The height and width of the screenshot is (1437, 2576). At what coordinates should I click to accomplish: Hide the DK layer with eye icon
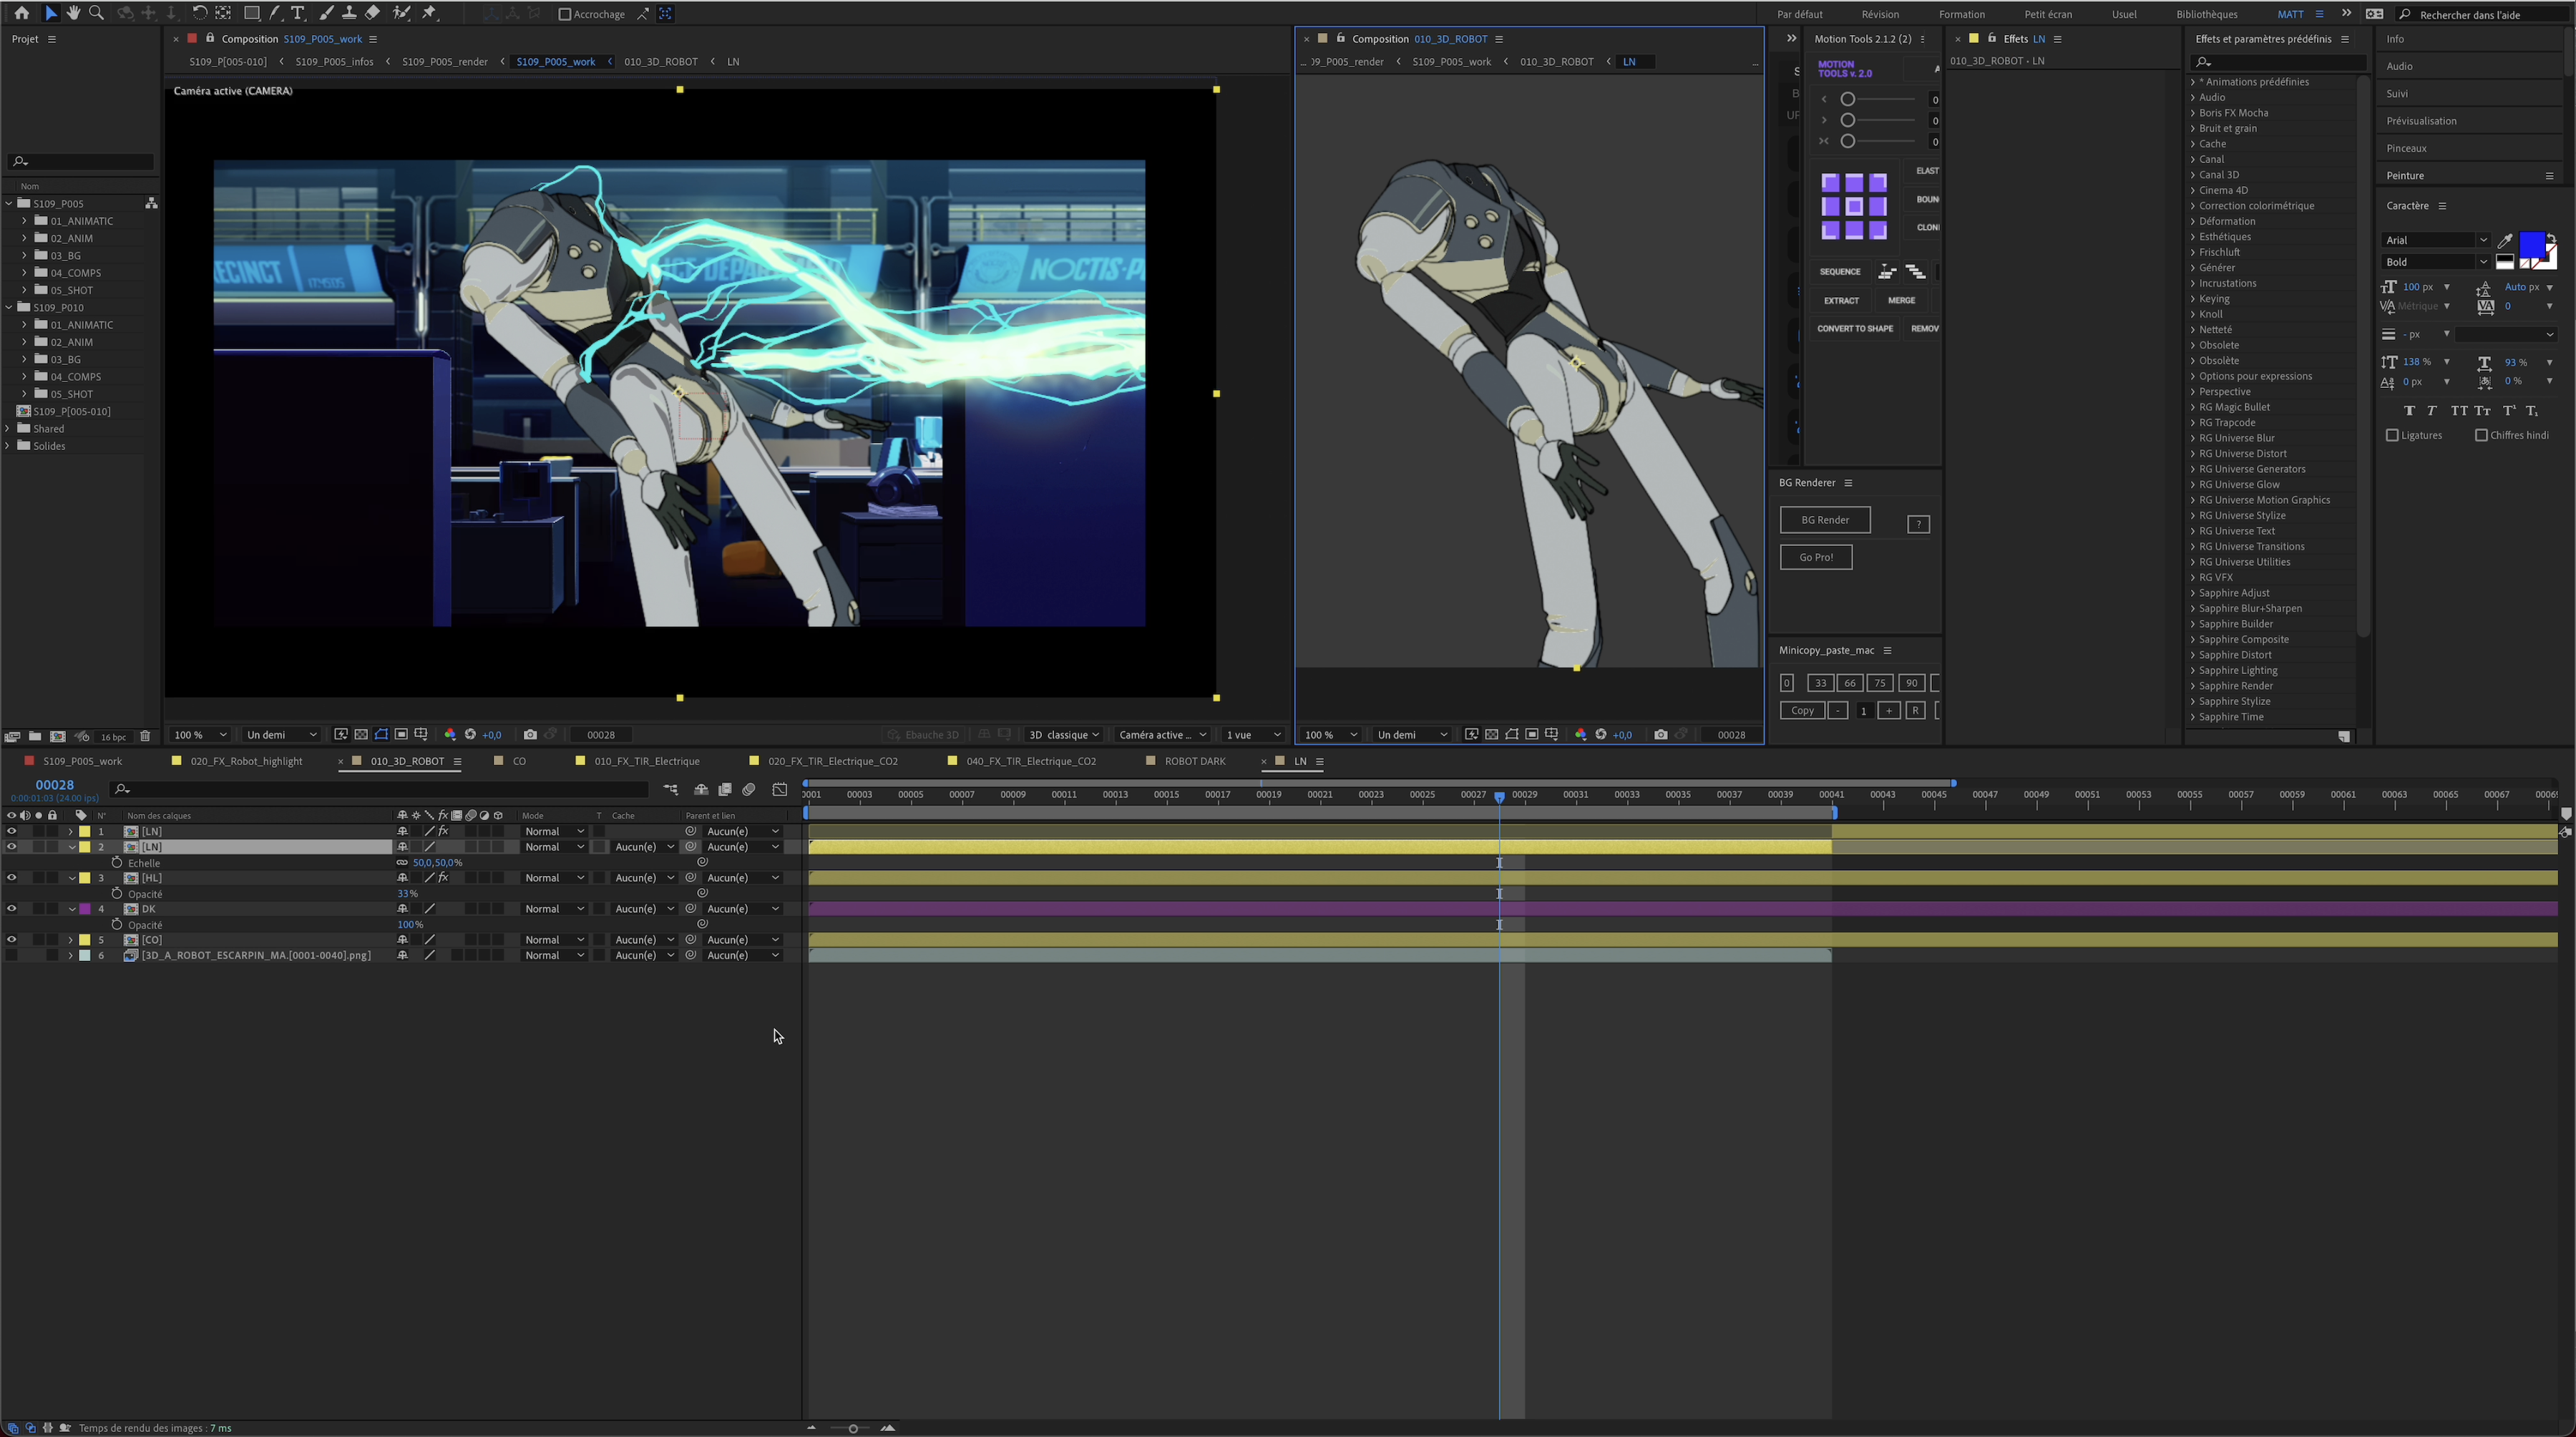point(11,909)
